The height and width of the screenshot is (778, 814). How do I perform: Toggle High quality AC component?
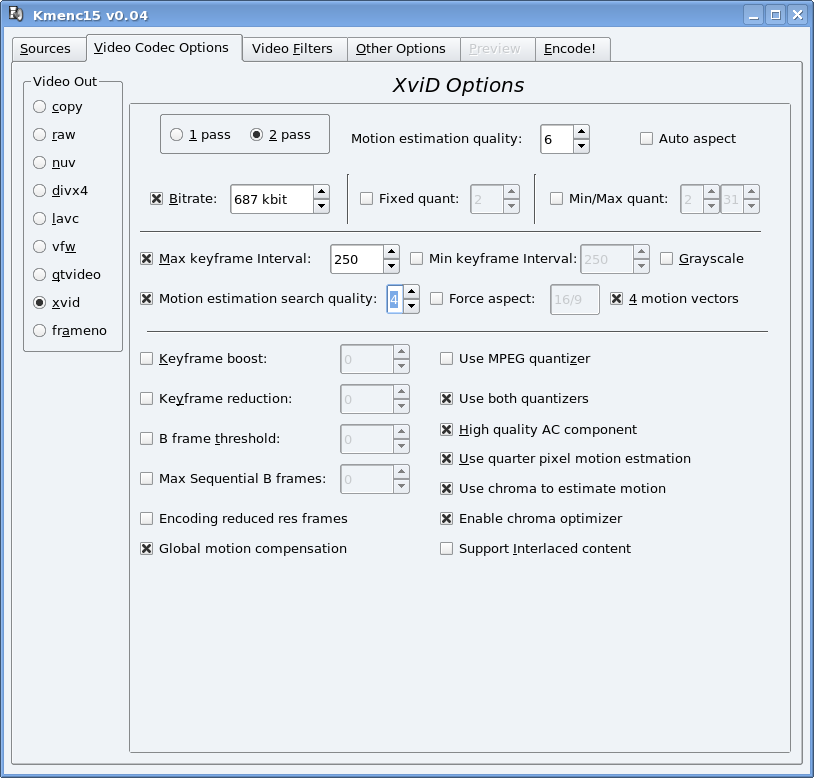[446, 430]
